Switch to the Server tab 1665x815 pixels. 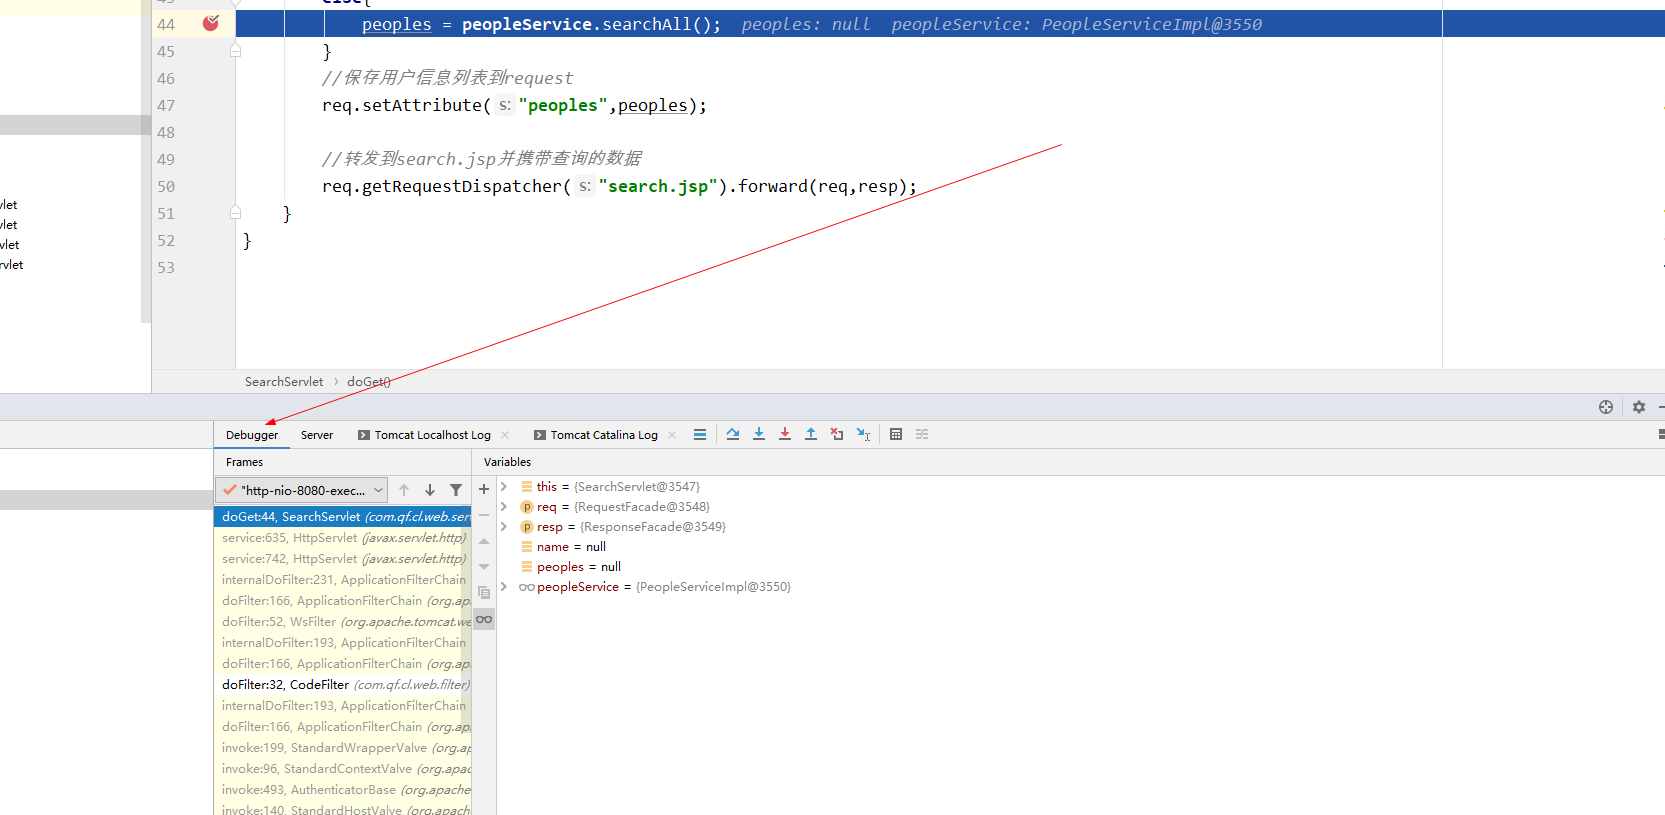317,435
